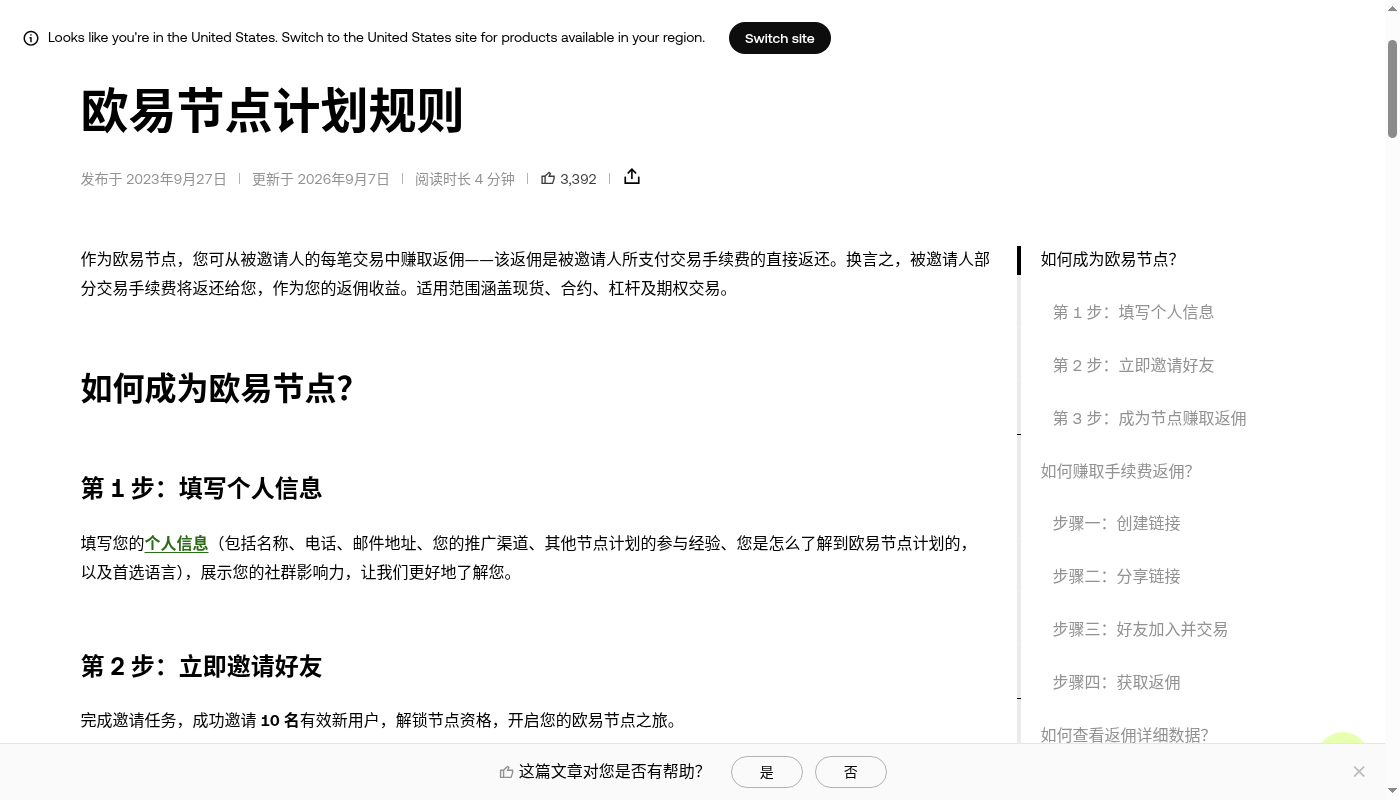
Task: Select 步骤三：好友加入并交易 in sidebar
Action: [x=1140, y=630]
